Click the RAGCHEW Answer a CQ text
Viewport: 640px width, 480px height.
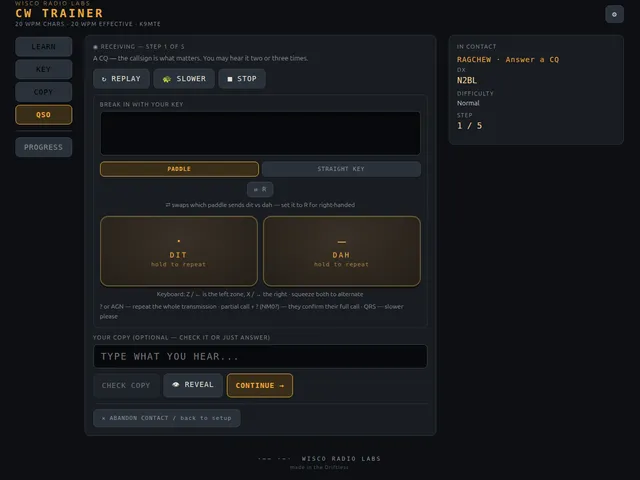(x=508, y=60)
